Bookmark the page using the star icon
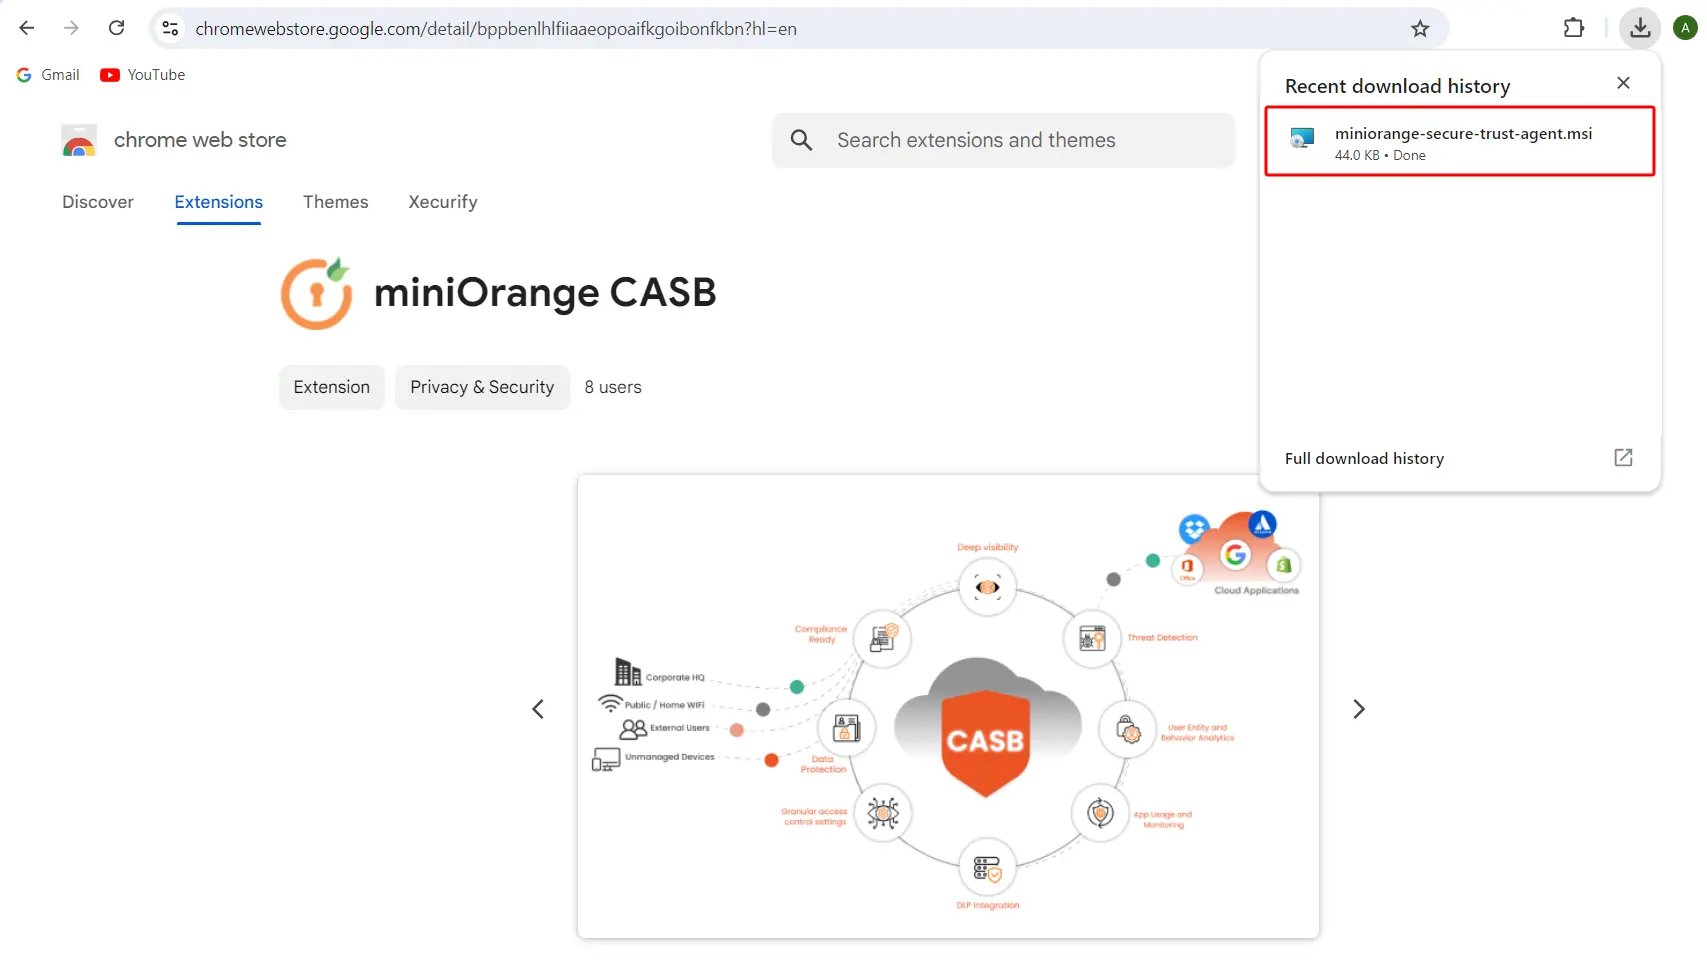The image size is (1707, 962). pyautogui.click(x=1420, y=28)
